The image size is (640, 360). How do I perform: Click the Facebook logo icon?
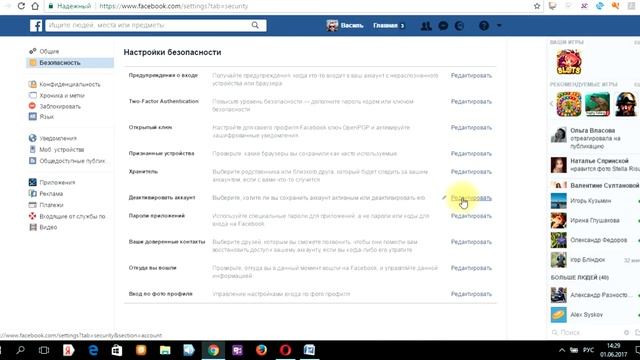(x=36, y=25)
